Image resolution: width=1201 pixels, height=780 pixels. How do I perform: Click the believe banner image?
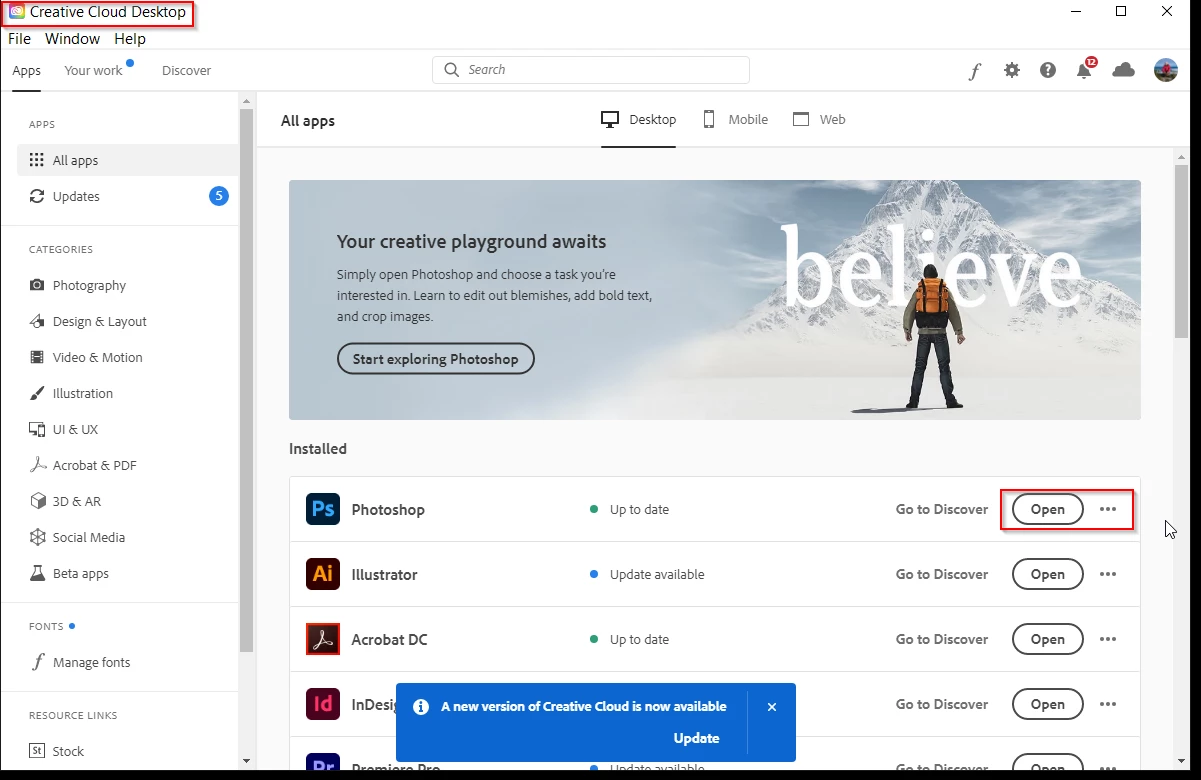click(x=715, y=300)
